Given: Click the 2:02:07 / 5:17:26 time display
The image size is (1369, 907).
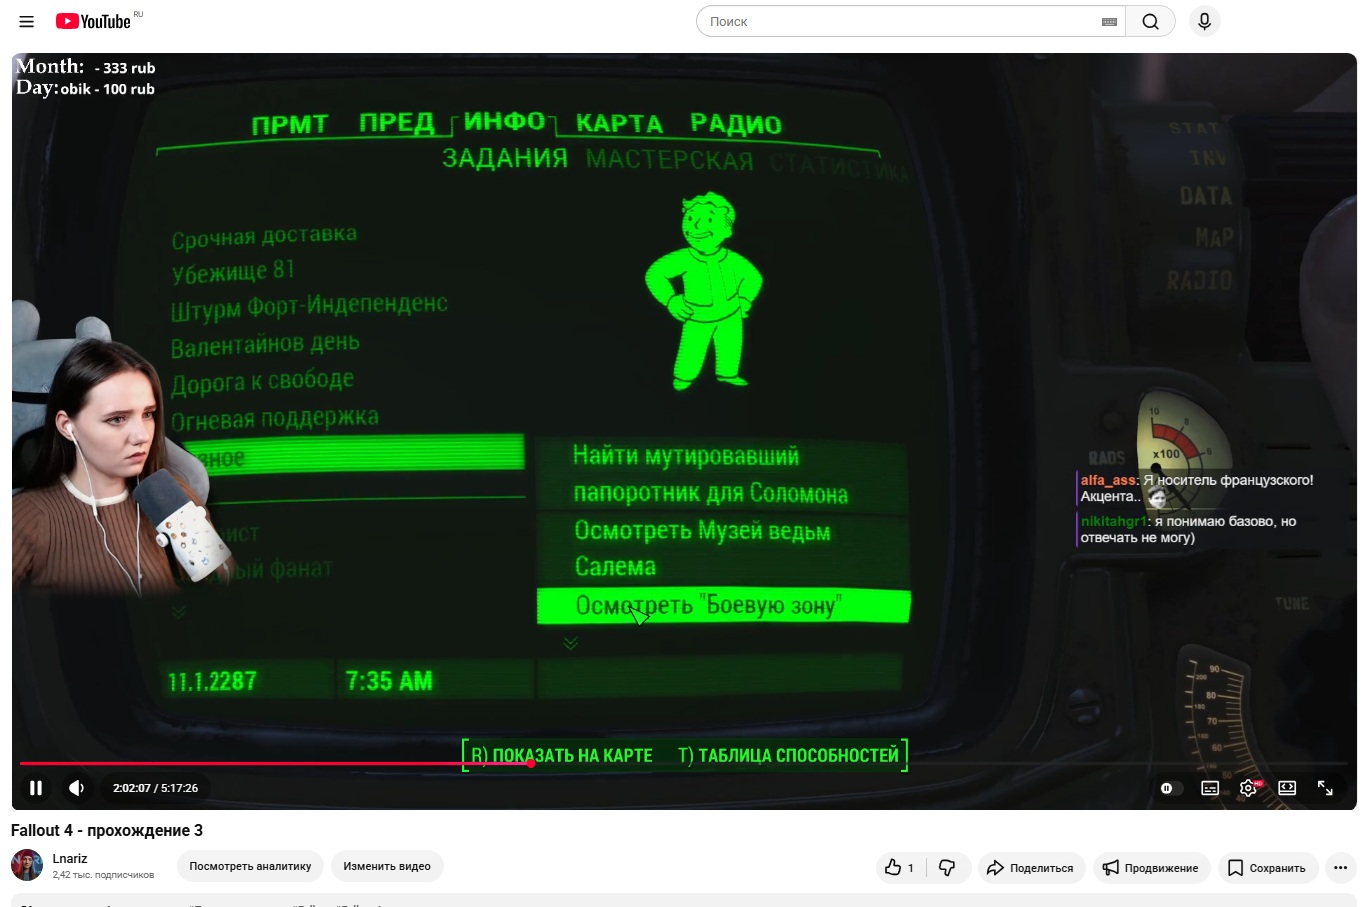Looking at the screenshot, I should tap(155, 788).
